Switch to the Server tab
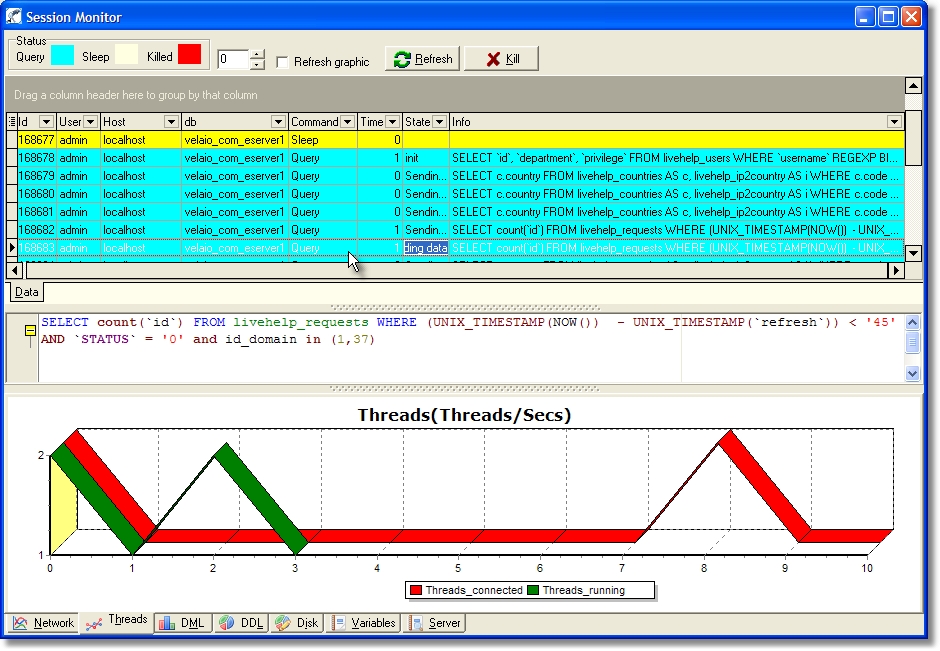Viewport: 940px width, 651px height. click(436, 623)
